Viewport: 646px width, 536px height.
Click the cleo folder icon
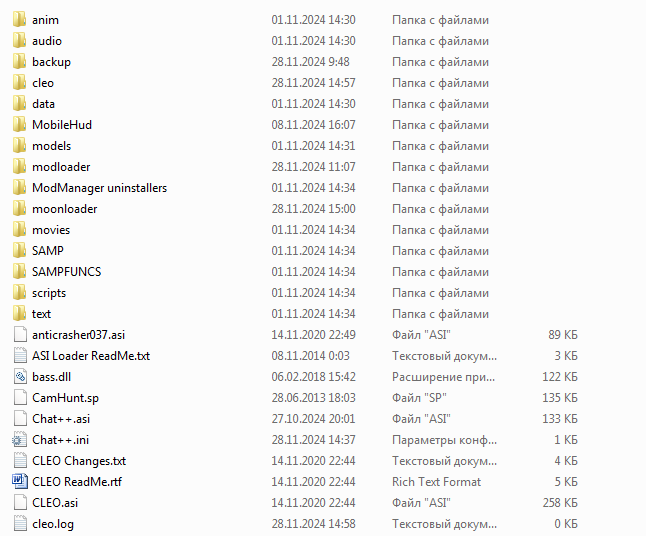point(19,83)
